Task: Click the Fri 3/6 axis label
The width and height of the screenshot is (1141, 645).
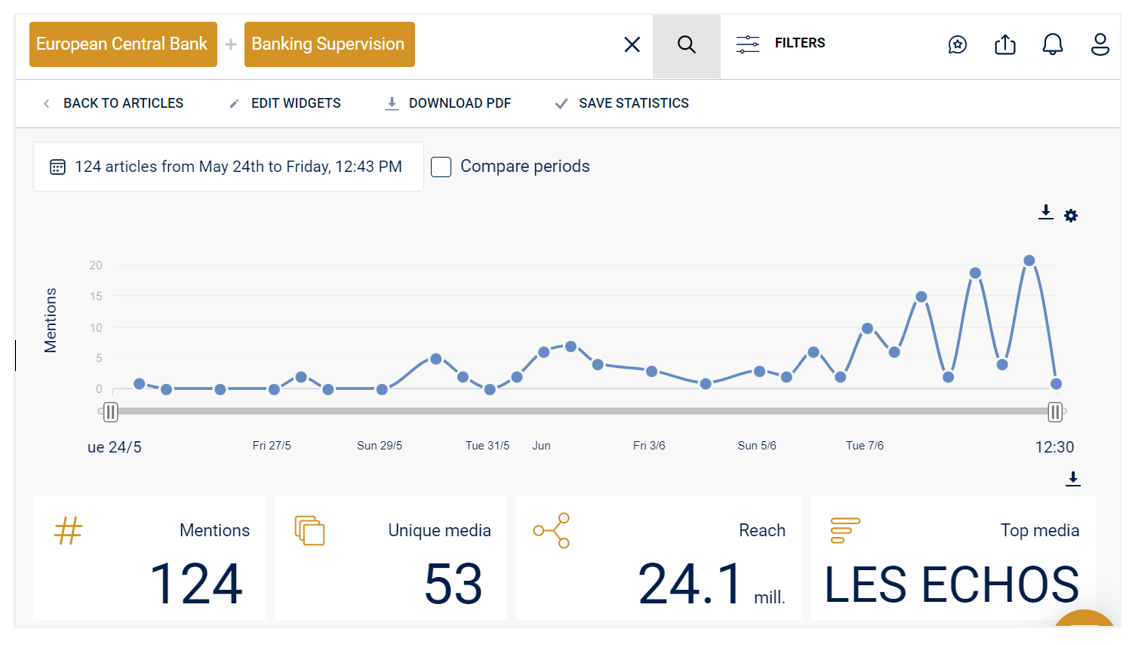Action: point(649,446)
